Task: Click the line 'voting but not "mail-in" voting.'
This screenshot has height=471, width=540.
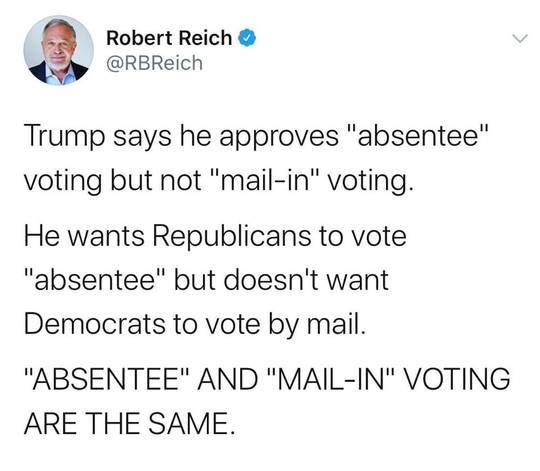Action: [218, 181]
